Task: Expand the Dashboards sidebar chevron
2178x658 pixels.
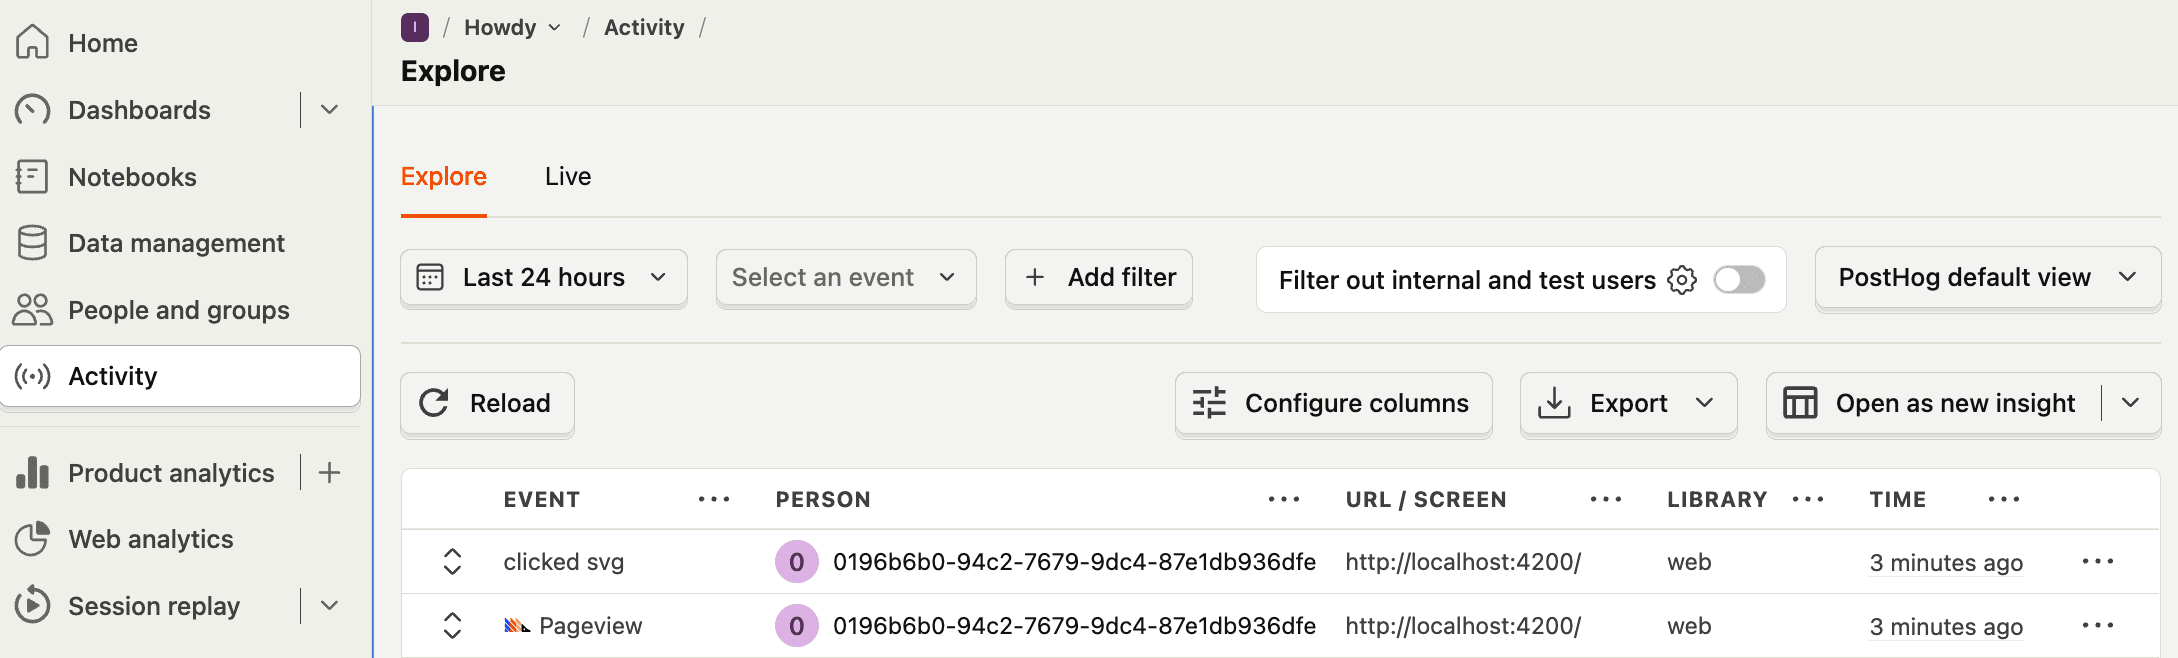Action: point(329,110)
